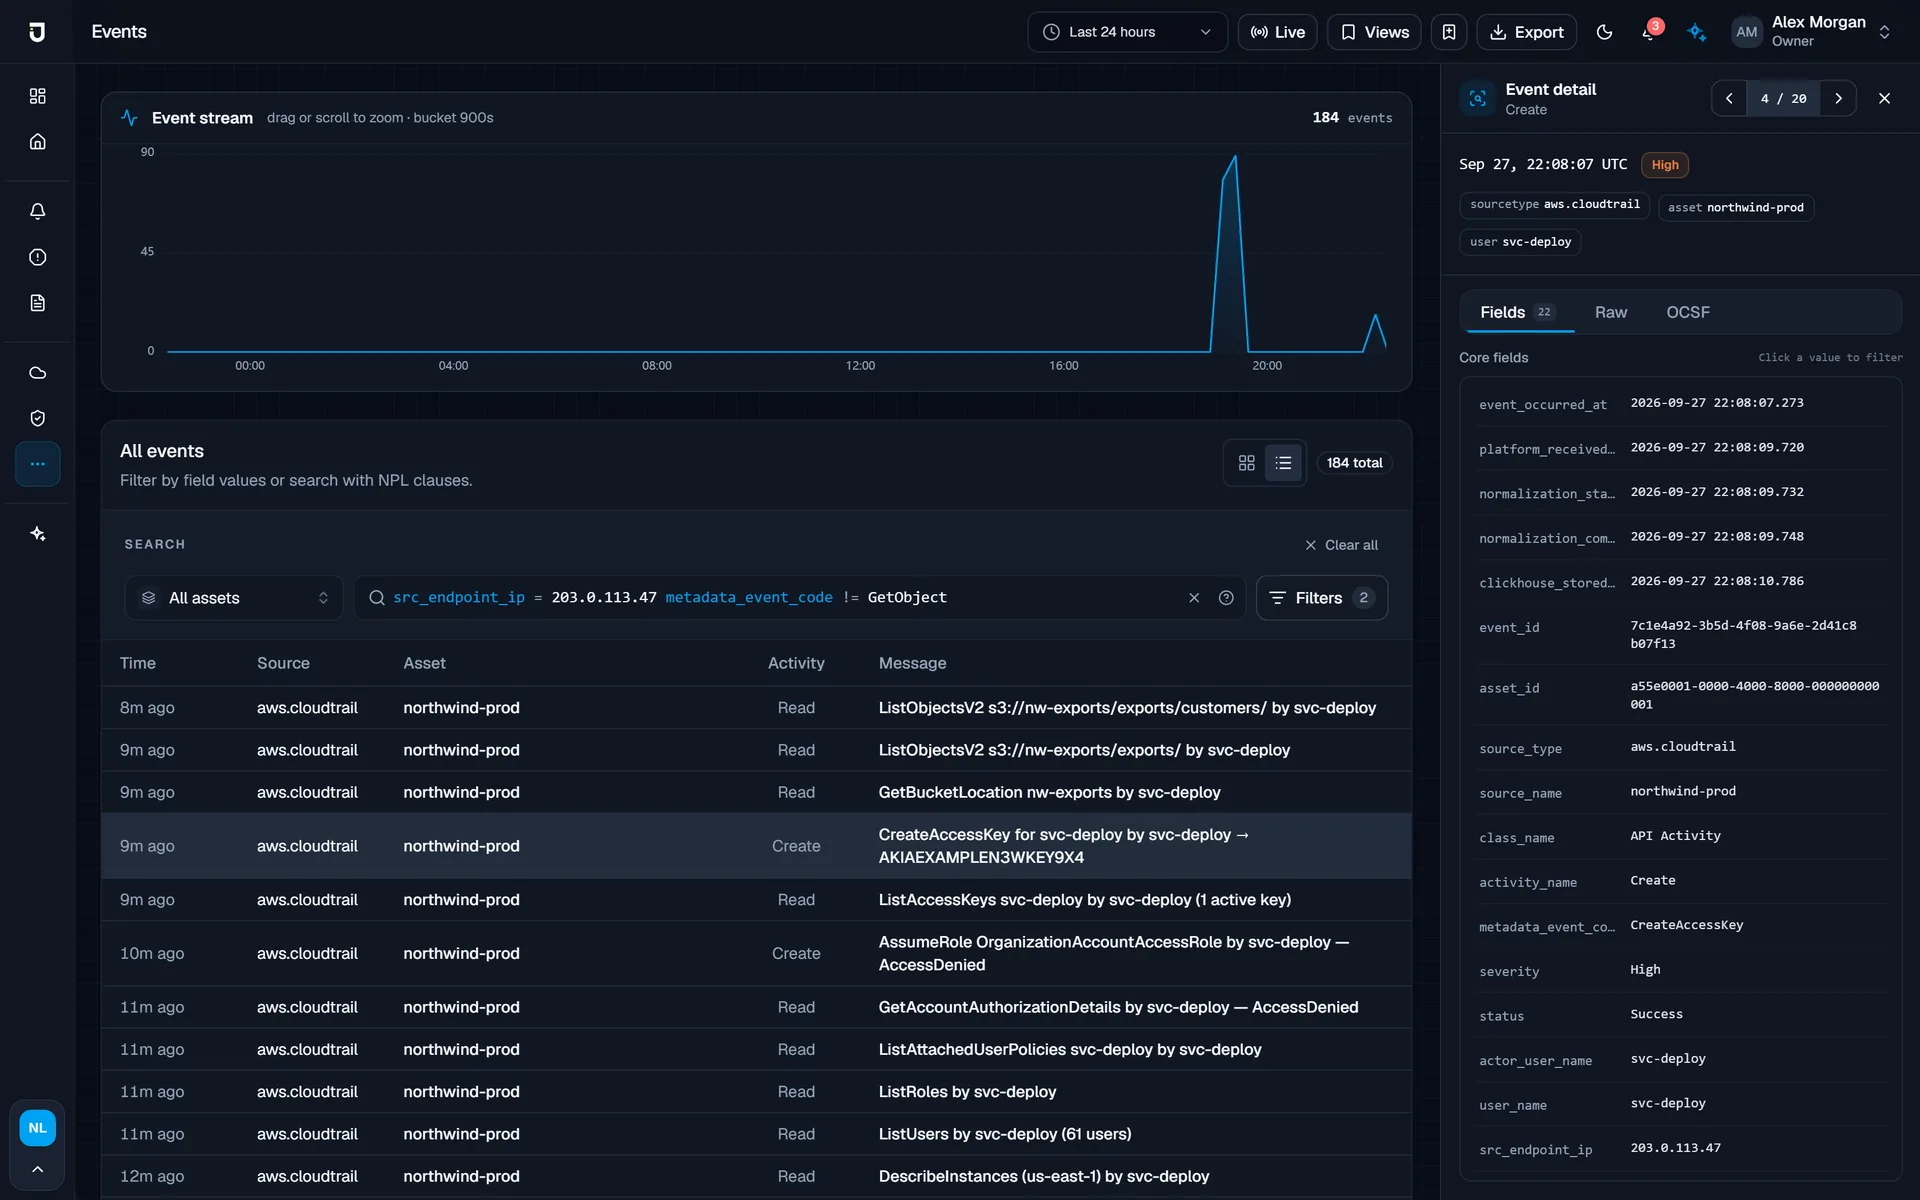Switch to the OCSF tab
The height and width of the screenshot is (1200, 1920).
coord(1687,312)
